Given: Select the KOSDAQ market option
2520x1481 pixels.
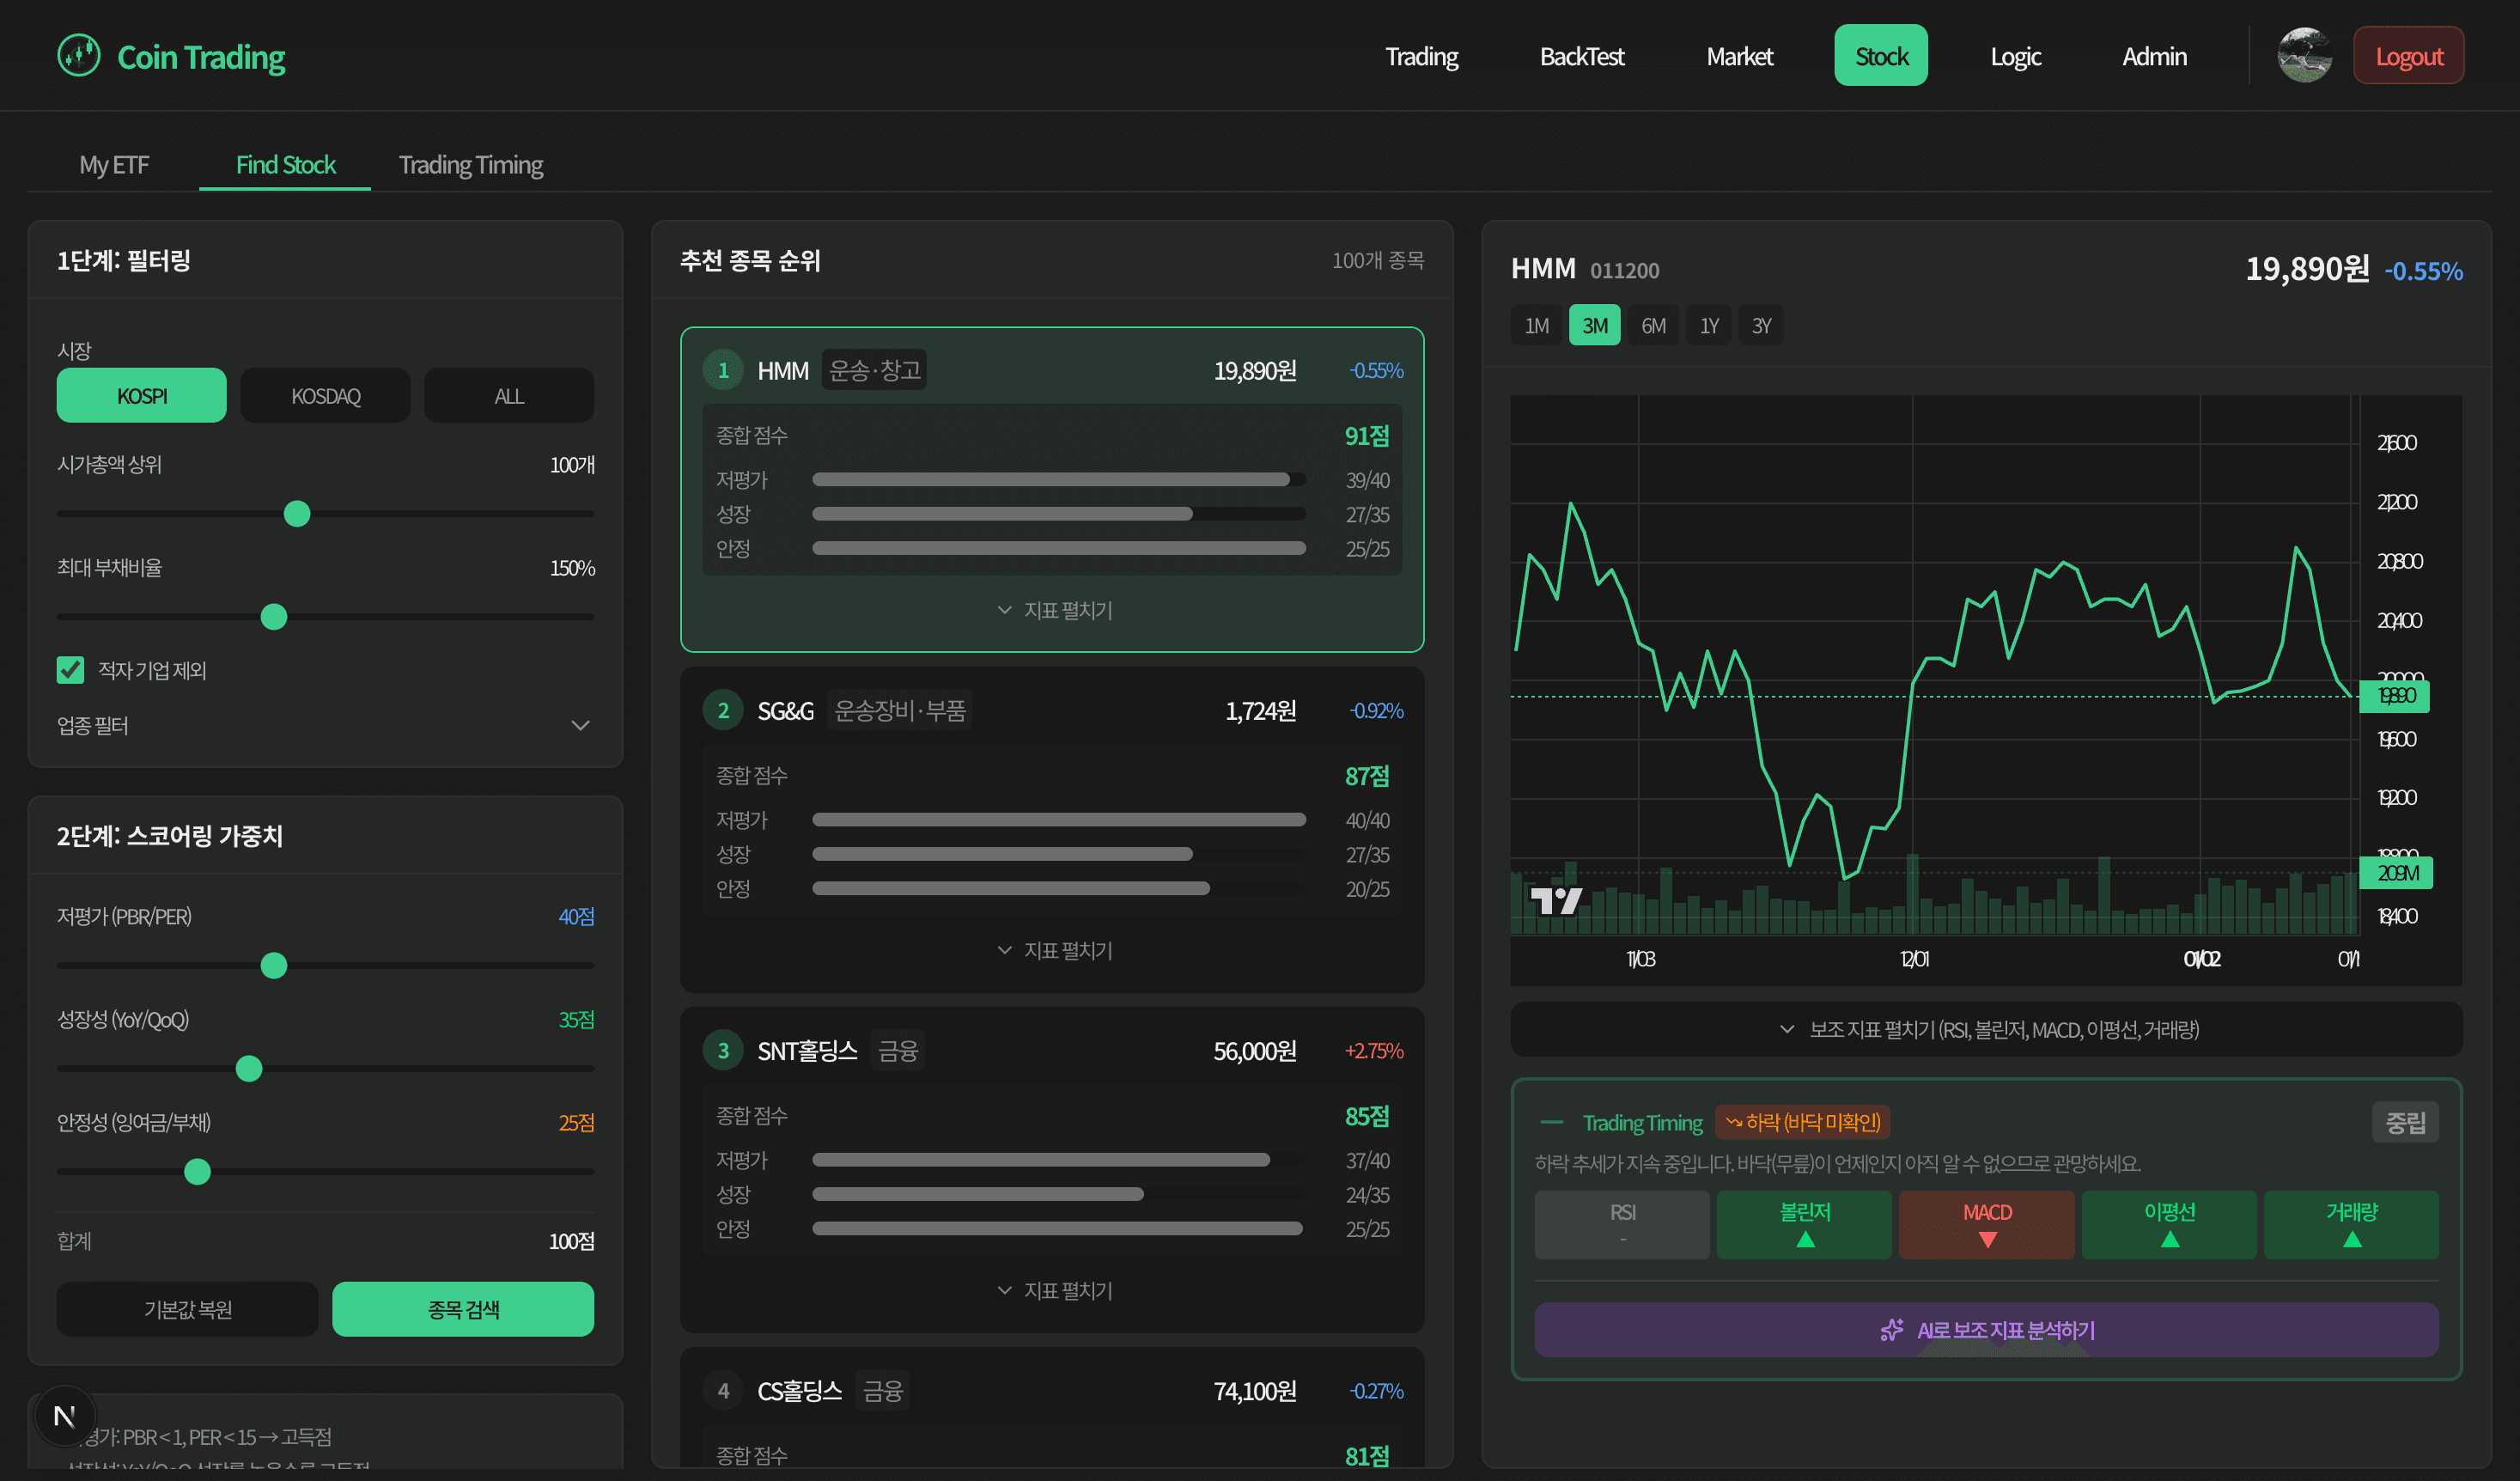Looking at the screenshot, I should (325, 395).
